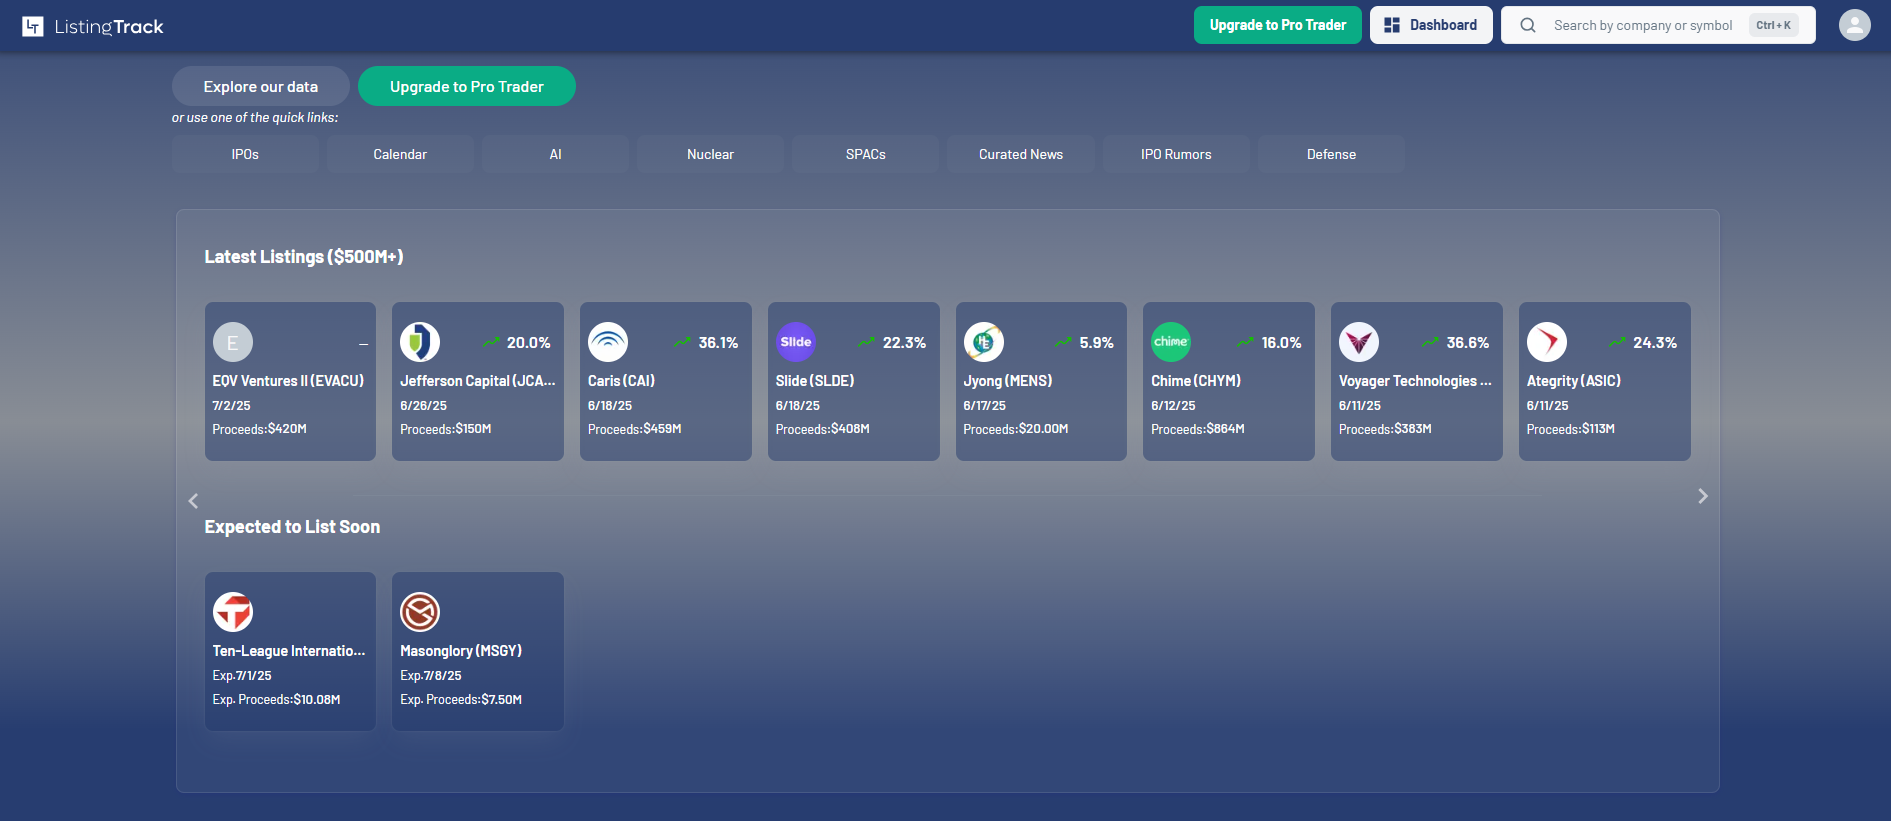The image size is (1891, 821).
Task: Click the Caris company logo
Action: [x=608, y=342]
